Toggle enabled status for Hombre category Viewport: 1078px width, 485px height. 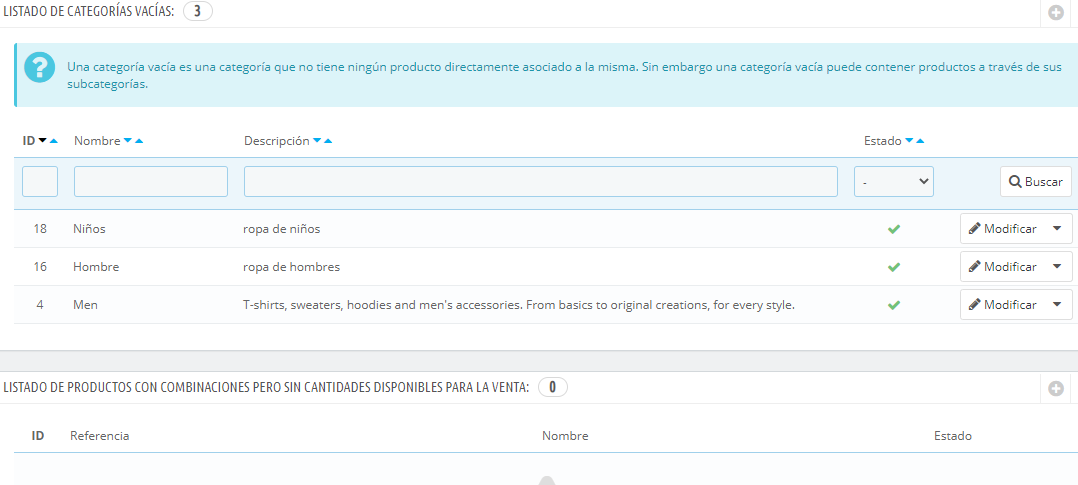[893, 267]
